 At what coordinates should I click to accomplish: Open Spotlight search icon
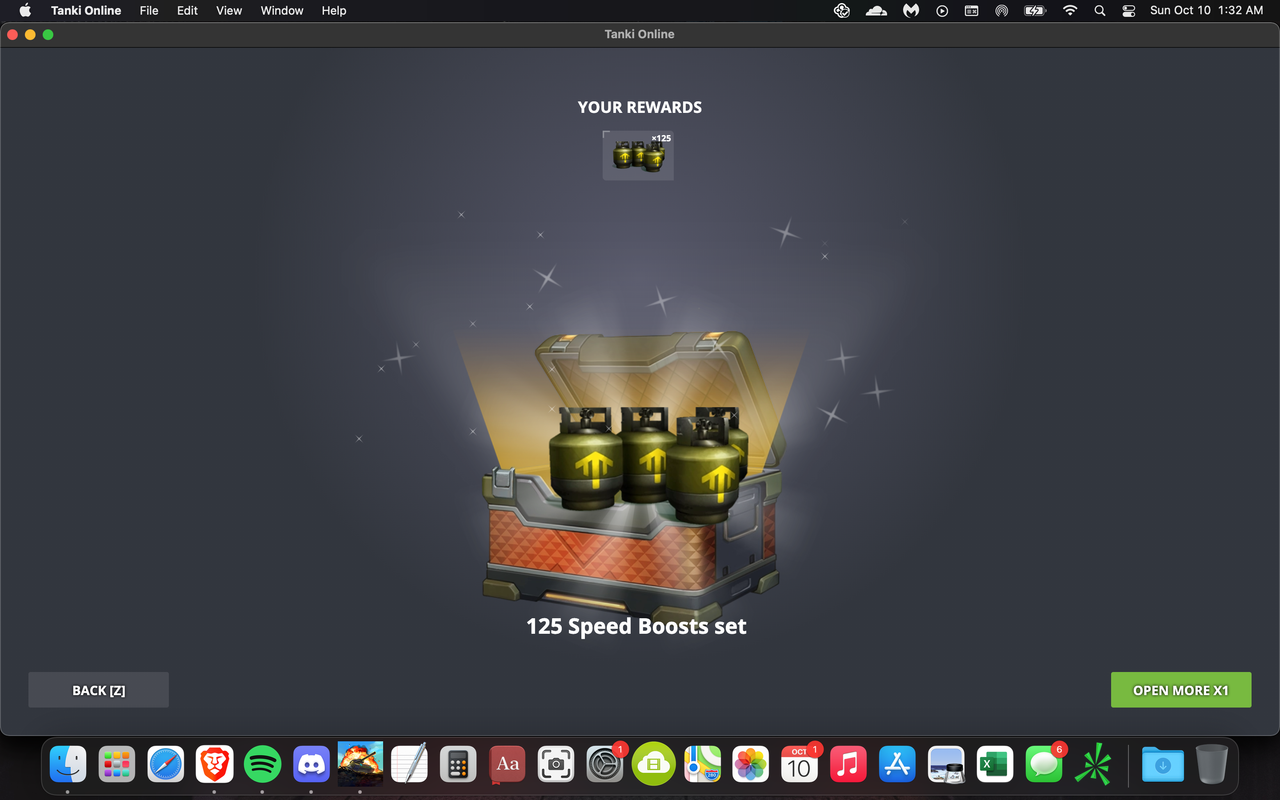(1100, 10)
